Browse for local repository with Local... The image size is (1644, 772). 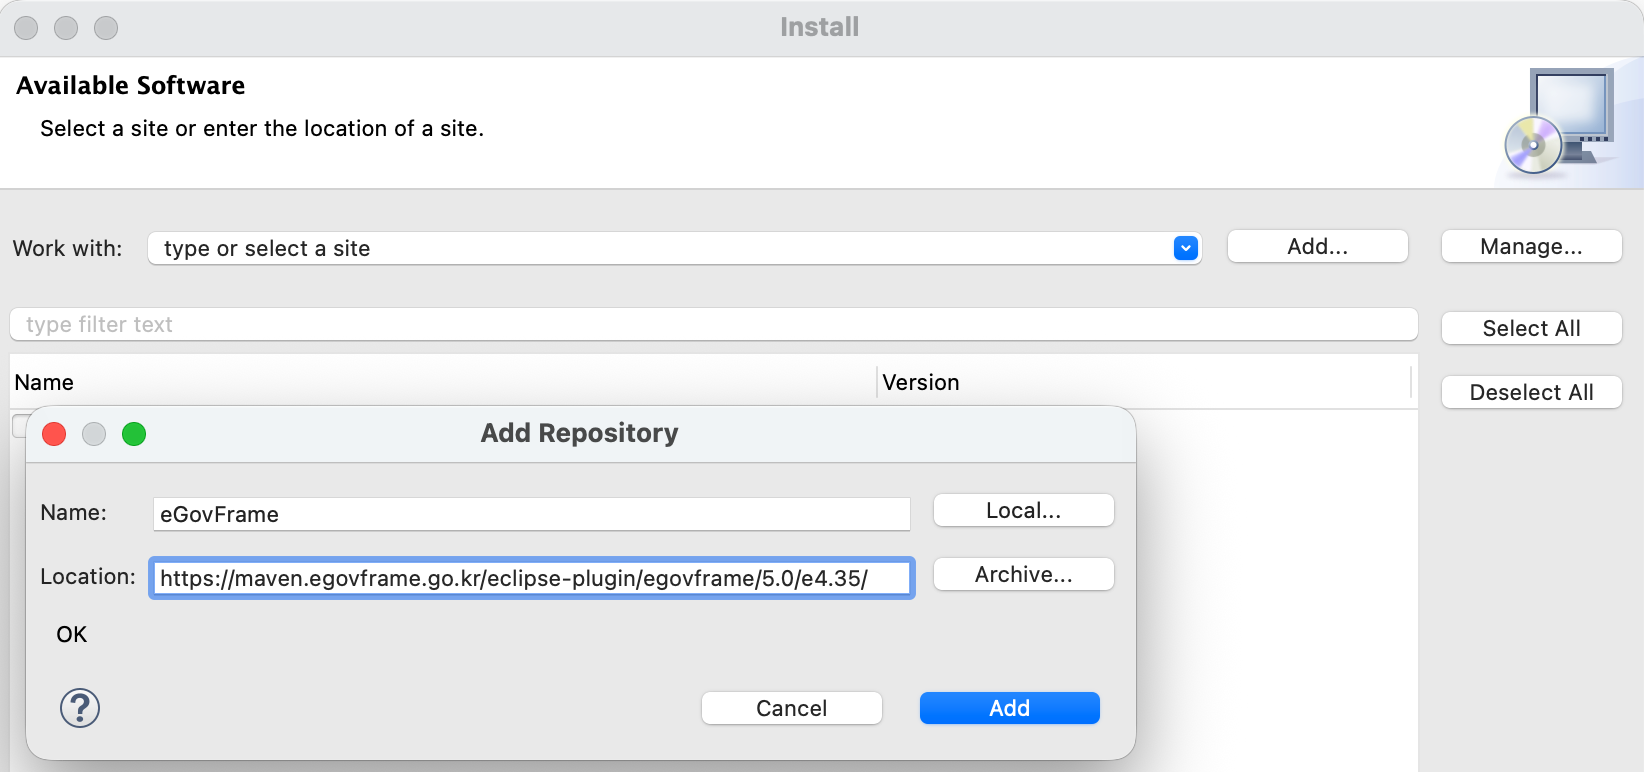(x=1023, y=510)
